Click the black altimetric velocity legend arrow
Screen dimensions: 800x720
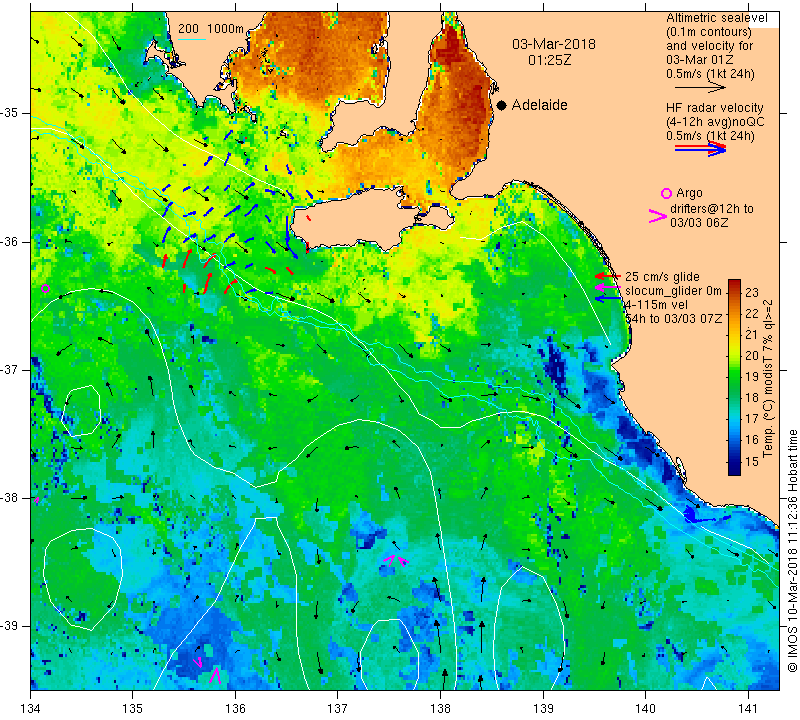click(701, 87)
